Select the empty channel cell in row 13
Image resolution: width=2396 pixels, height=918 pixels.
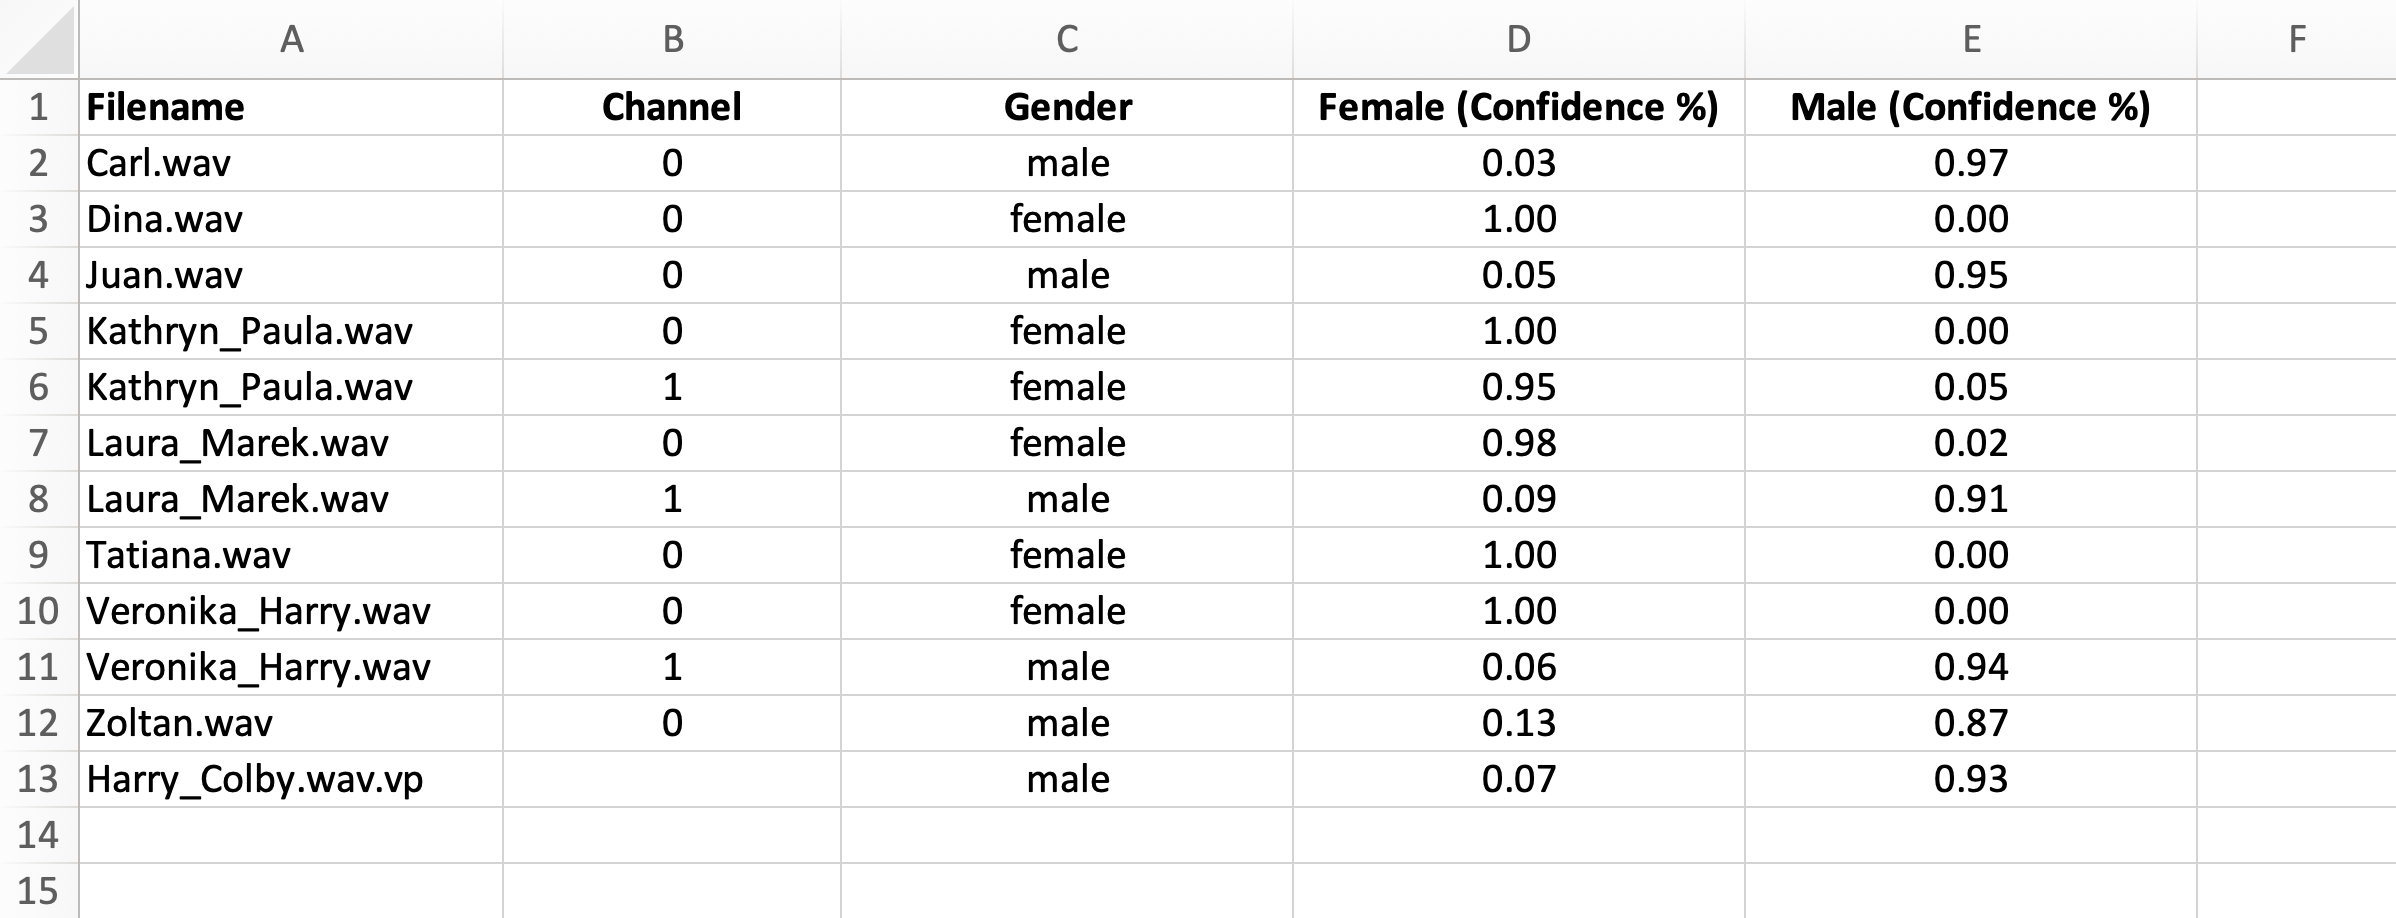pyautogui.click(x=672, y=779)
